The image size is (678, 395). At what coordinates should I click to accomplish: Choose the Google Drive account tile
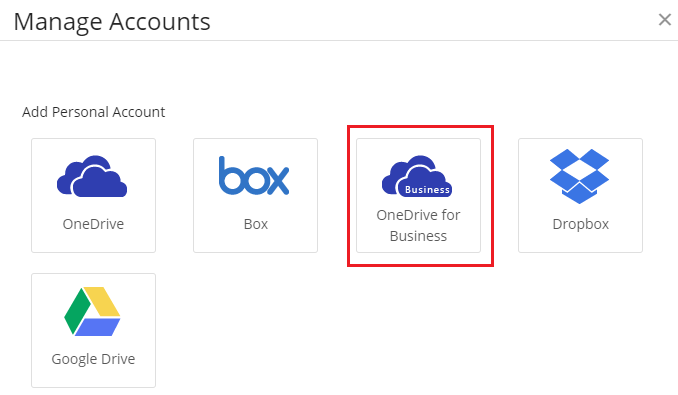pyautogui.click(x=93, y=330)
